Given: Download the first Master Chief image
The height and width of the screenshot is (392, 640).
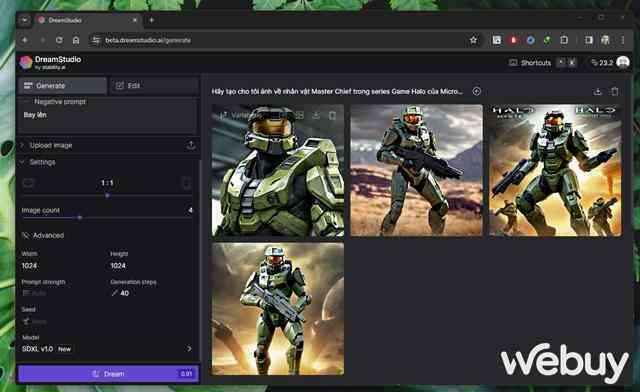Looking at the screenshot, I should tap(316, 116).
